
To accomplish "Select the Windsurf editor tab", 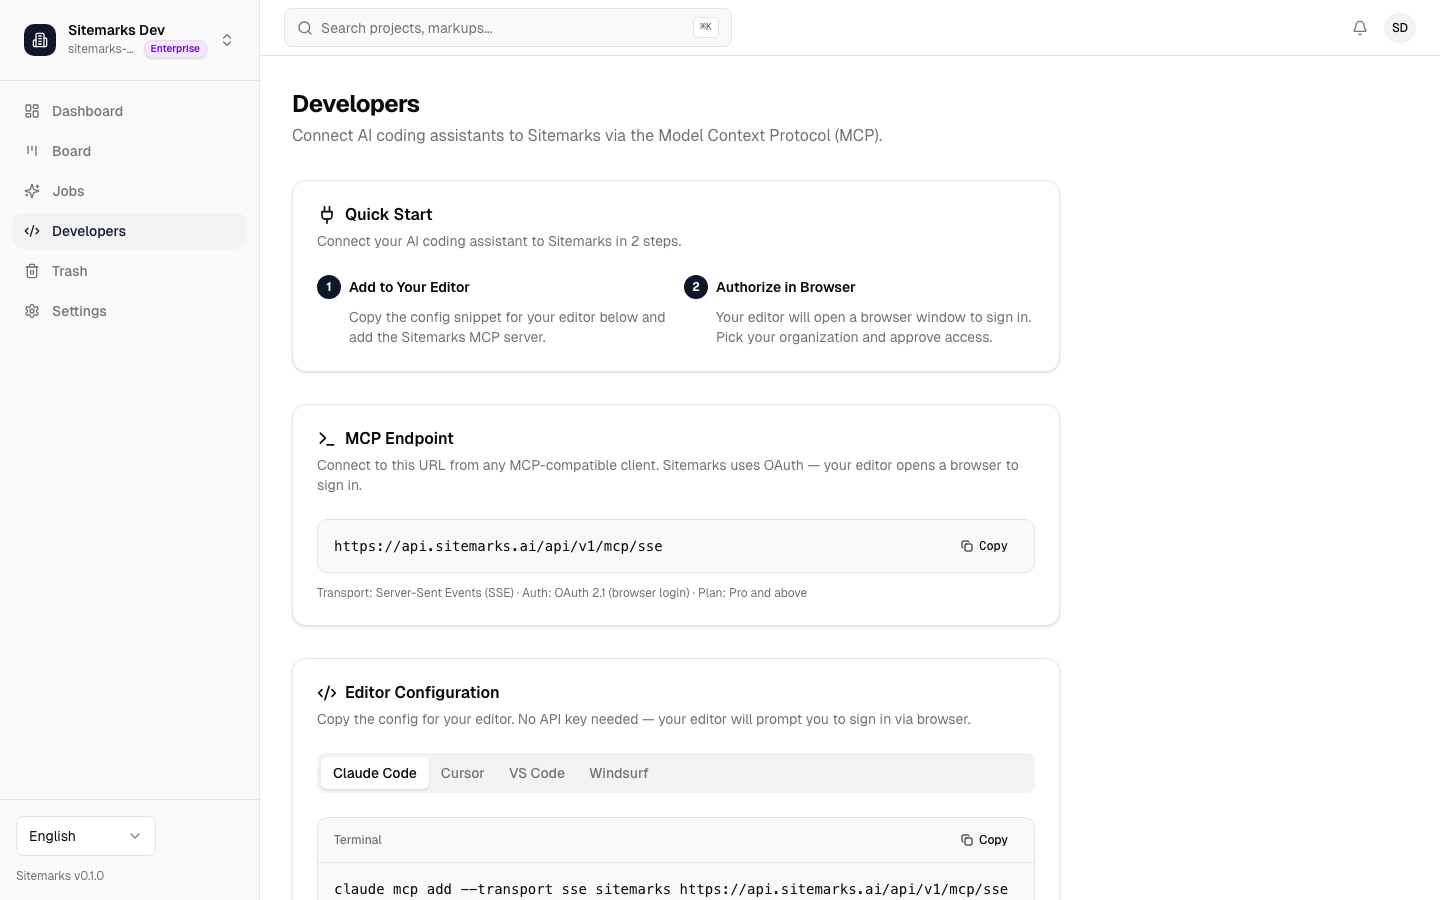I will pyautogui.click(x=618, y=773).
